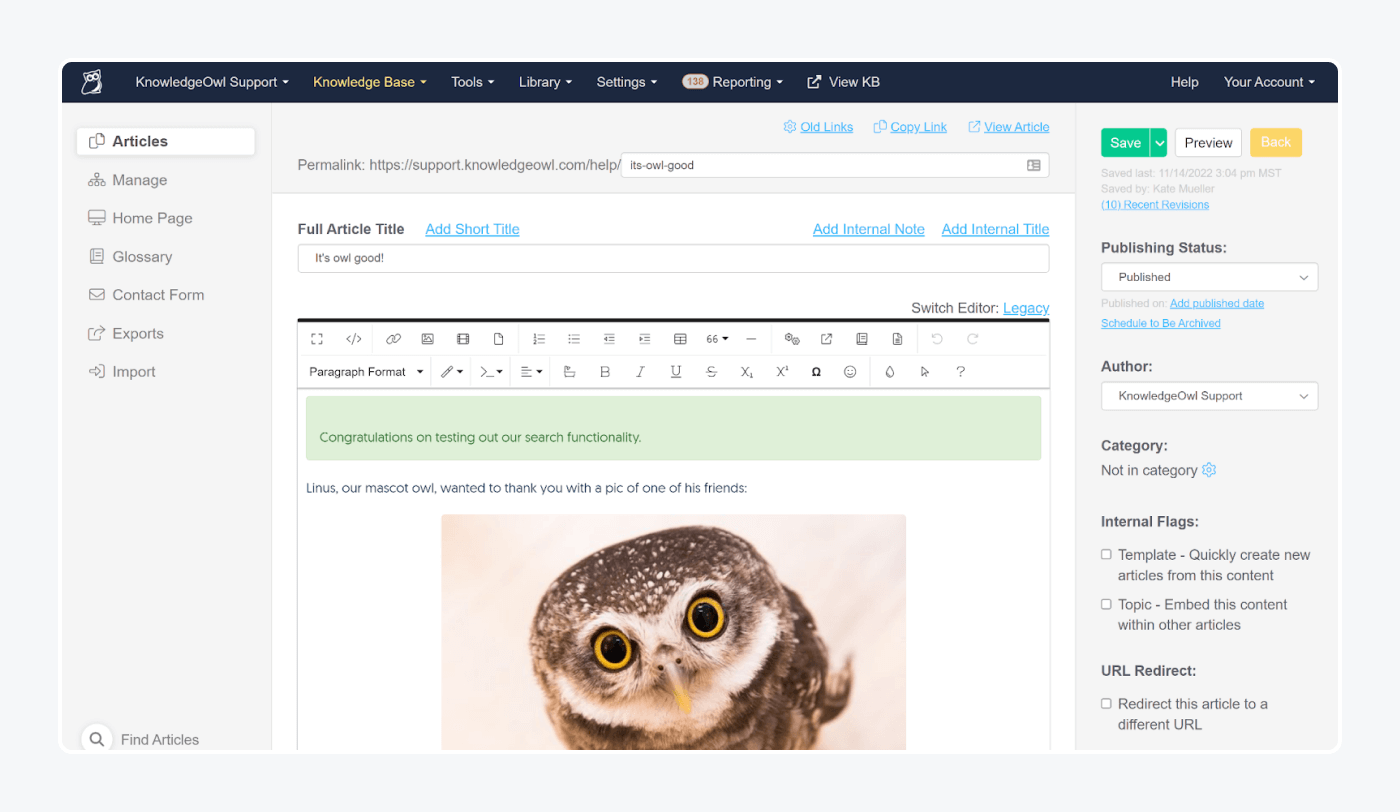1400x812 pixels.
Task: Insert a video via editor toolbar
Action: coord(463,339)
